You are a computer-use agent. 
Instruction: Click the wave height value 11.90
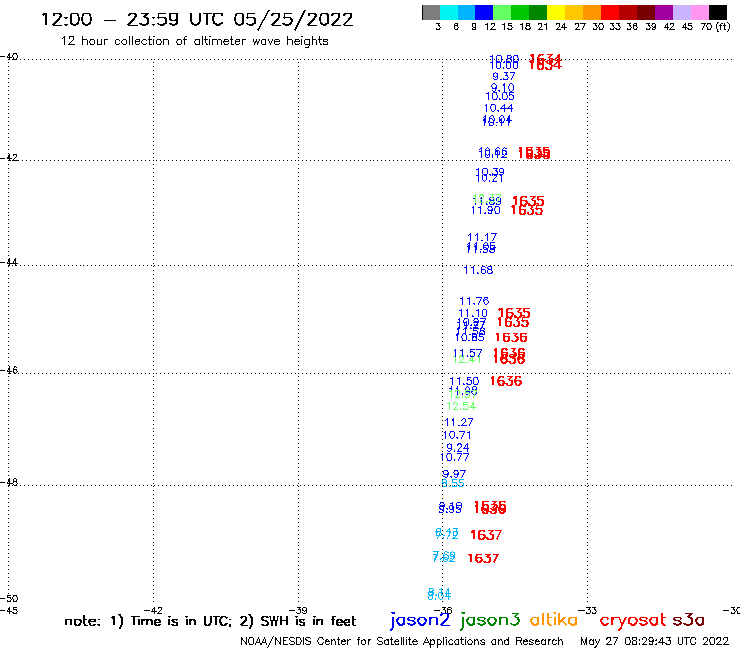pyautogui.click(x=486, y=210)
